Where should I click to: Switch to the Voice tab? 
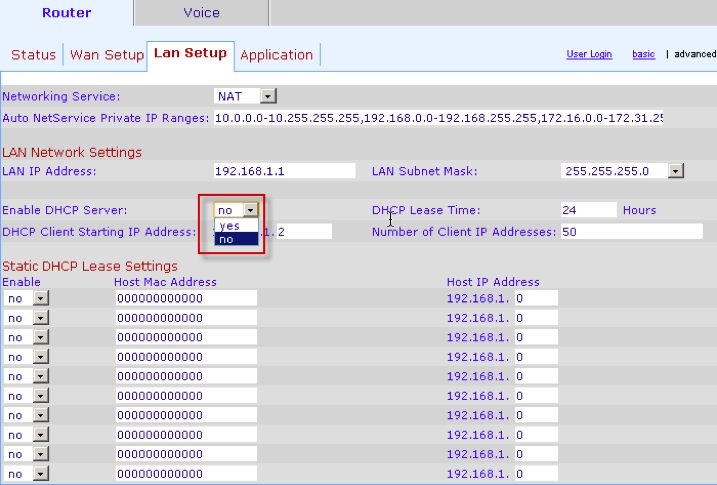point(201,13)
